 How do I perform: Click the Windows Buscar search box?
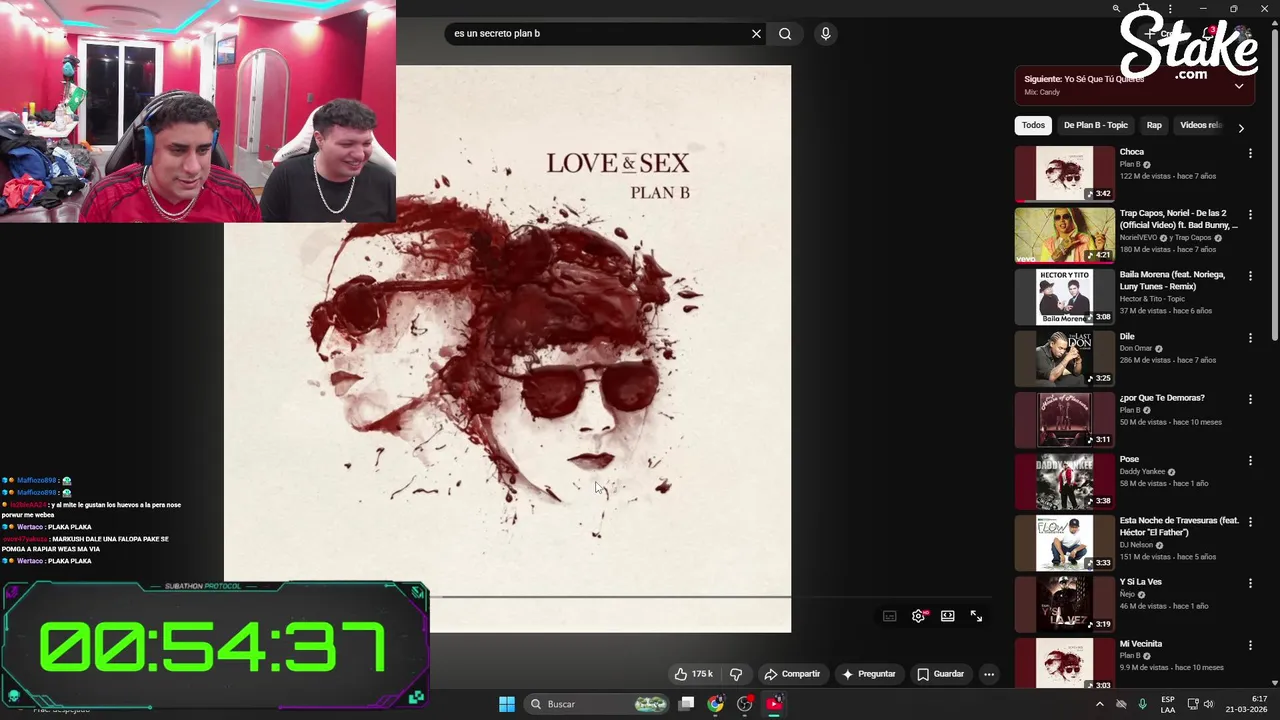pos(597,704)
